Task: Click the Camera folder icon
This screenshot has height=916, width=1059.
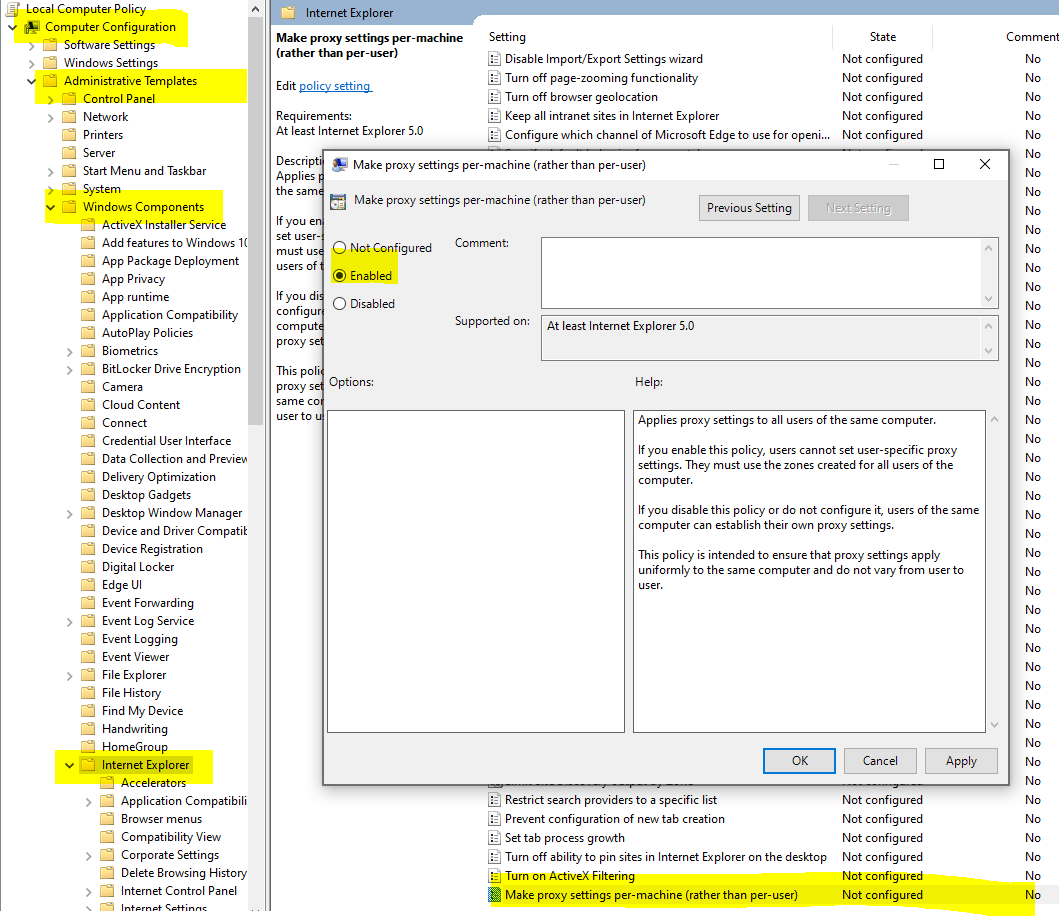Action: 88,387
